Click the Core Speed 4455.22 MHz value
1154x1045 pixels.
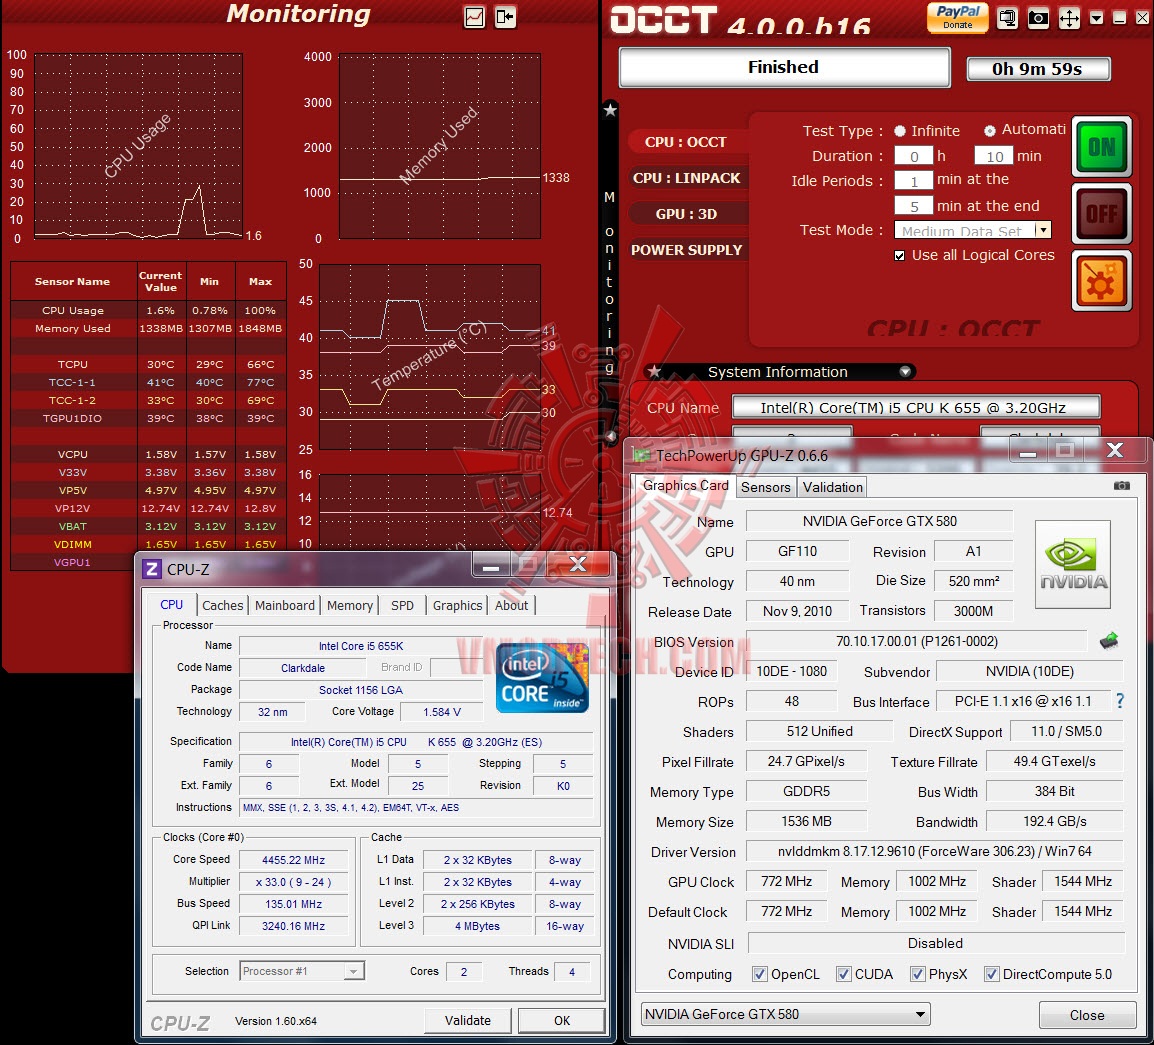coord(294,860)
